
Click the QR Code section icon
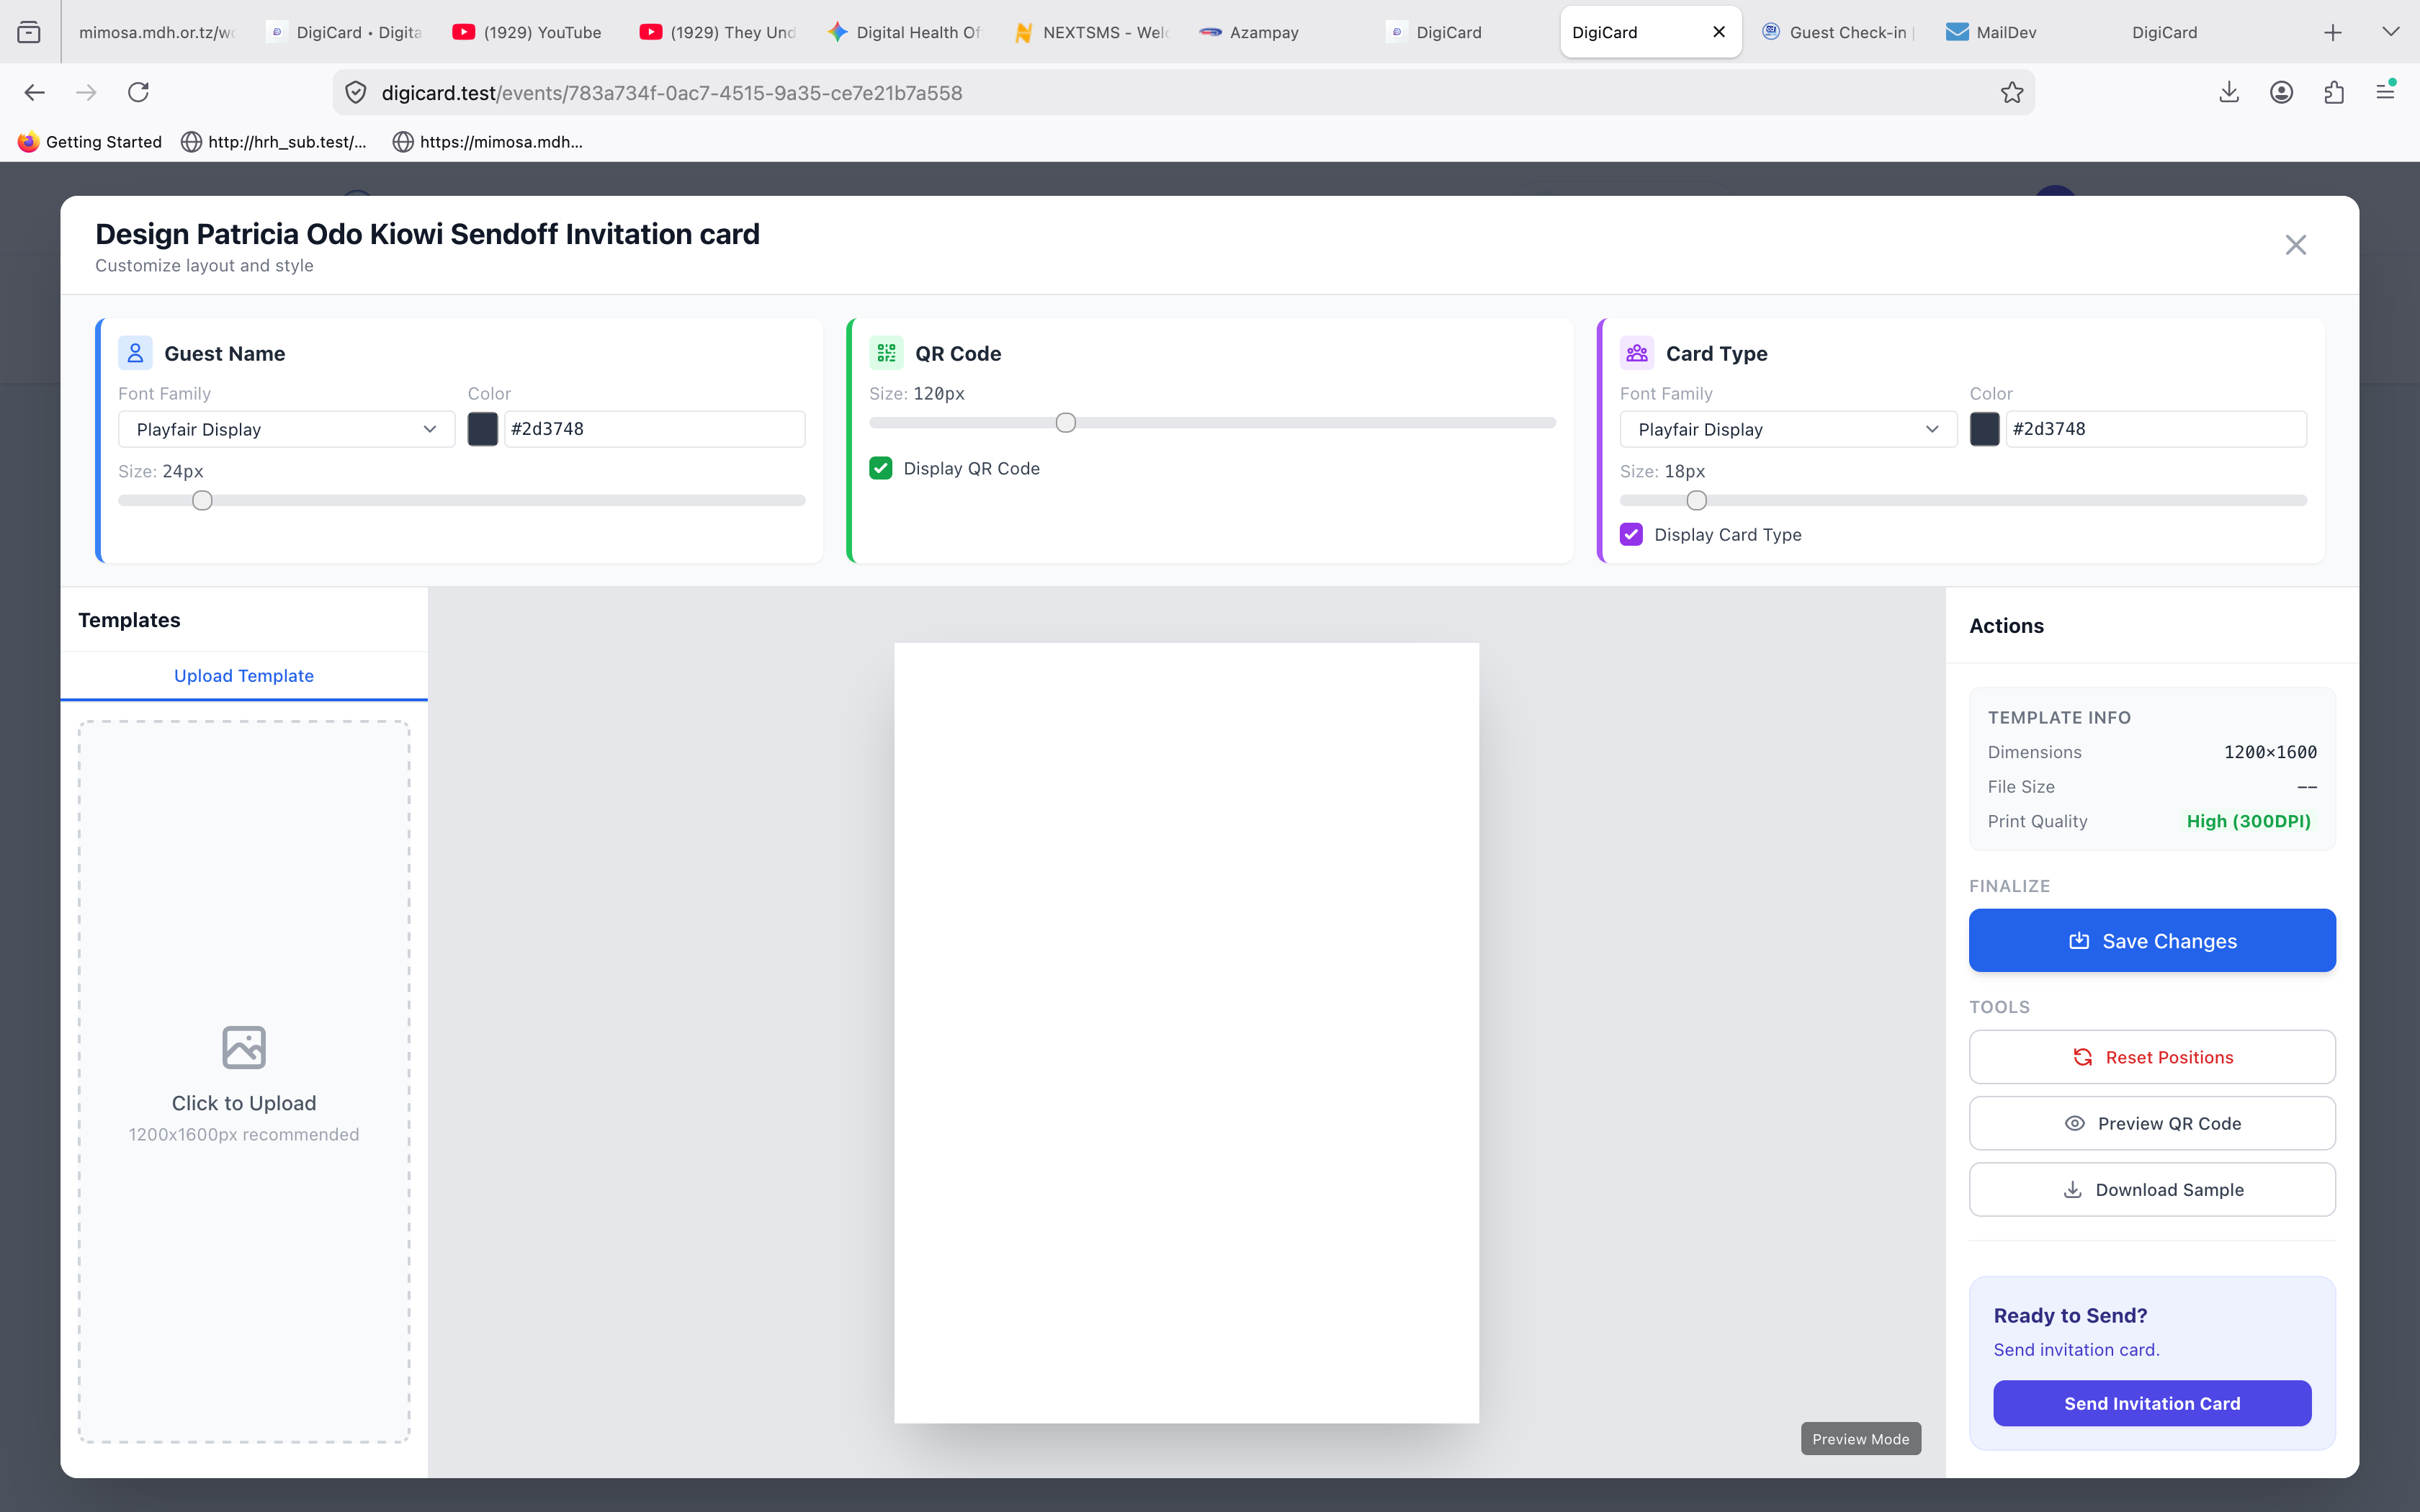point(886,353)
